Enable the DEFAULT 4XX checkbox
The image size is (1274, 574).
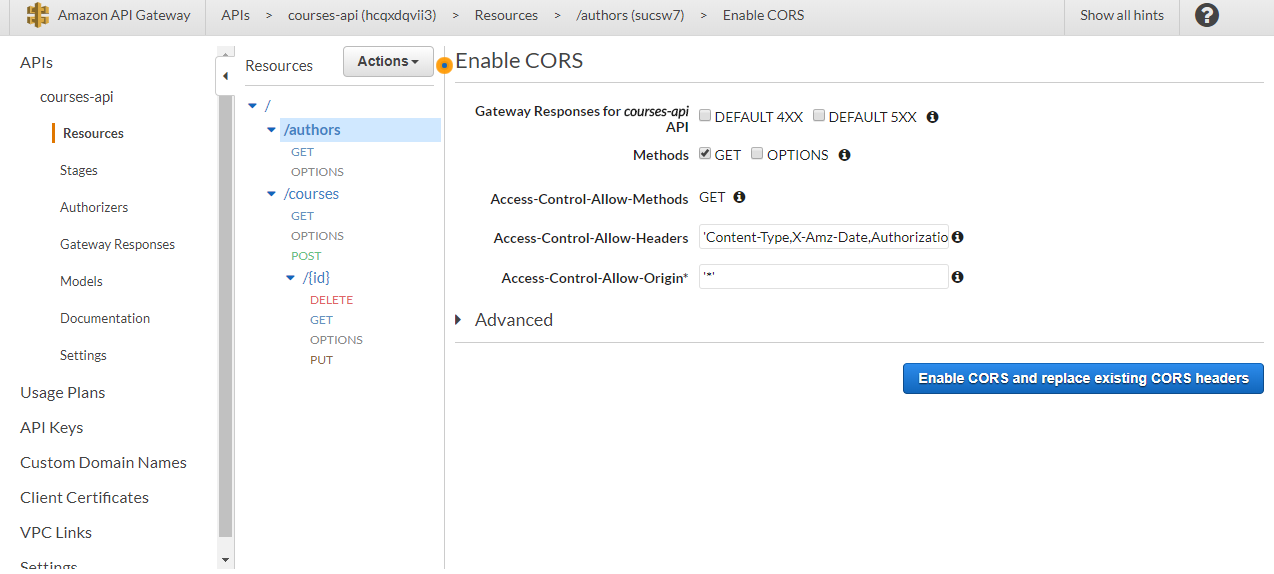pos(705,116)
